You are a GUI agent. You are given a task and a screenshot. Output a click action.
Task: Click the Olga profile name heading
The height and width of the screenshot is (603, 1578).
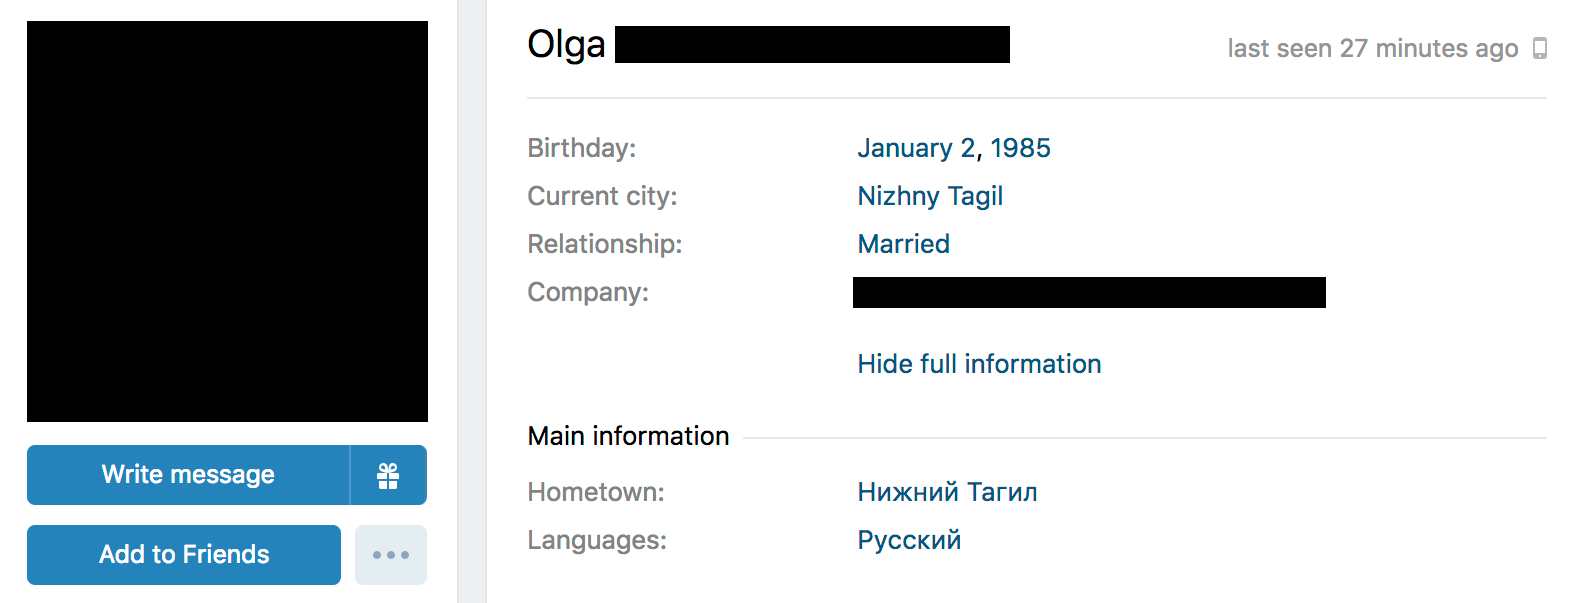coord(566,44)
